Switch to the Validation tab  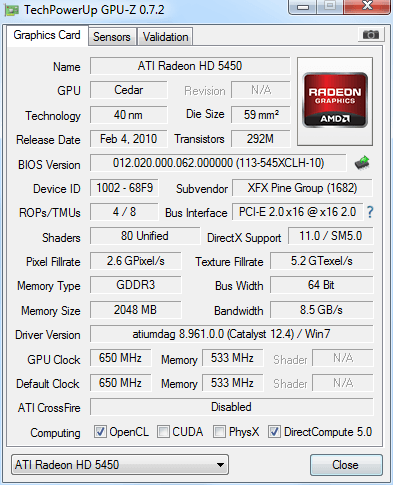(x=165, y=37)
